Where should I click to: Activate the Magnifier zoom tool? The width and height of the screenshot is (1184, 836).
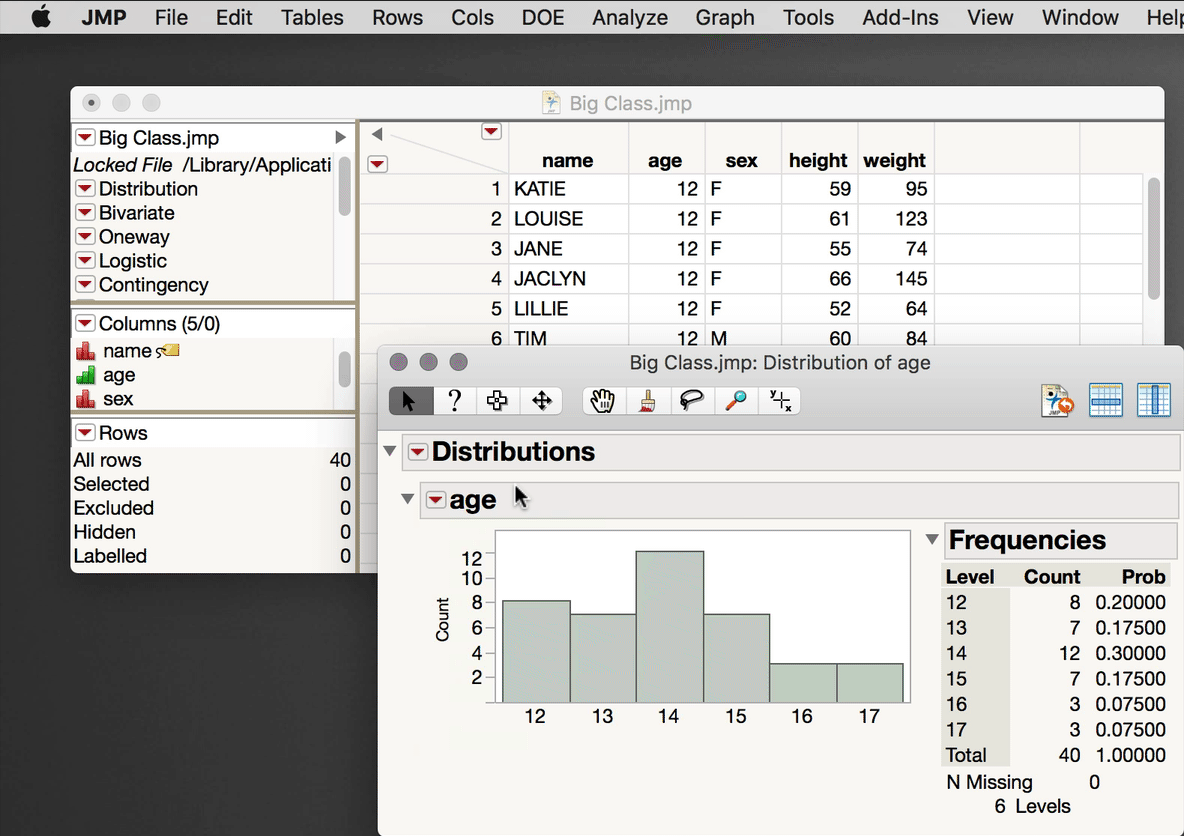(735, 400)
